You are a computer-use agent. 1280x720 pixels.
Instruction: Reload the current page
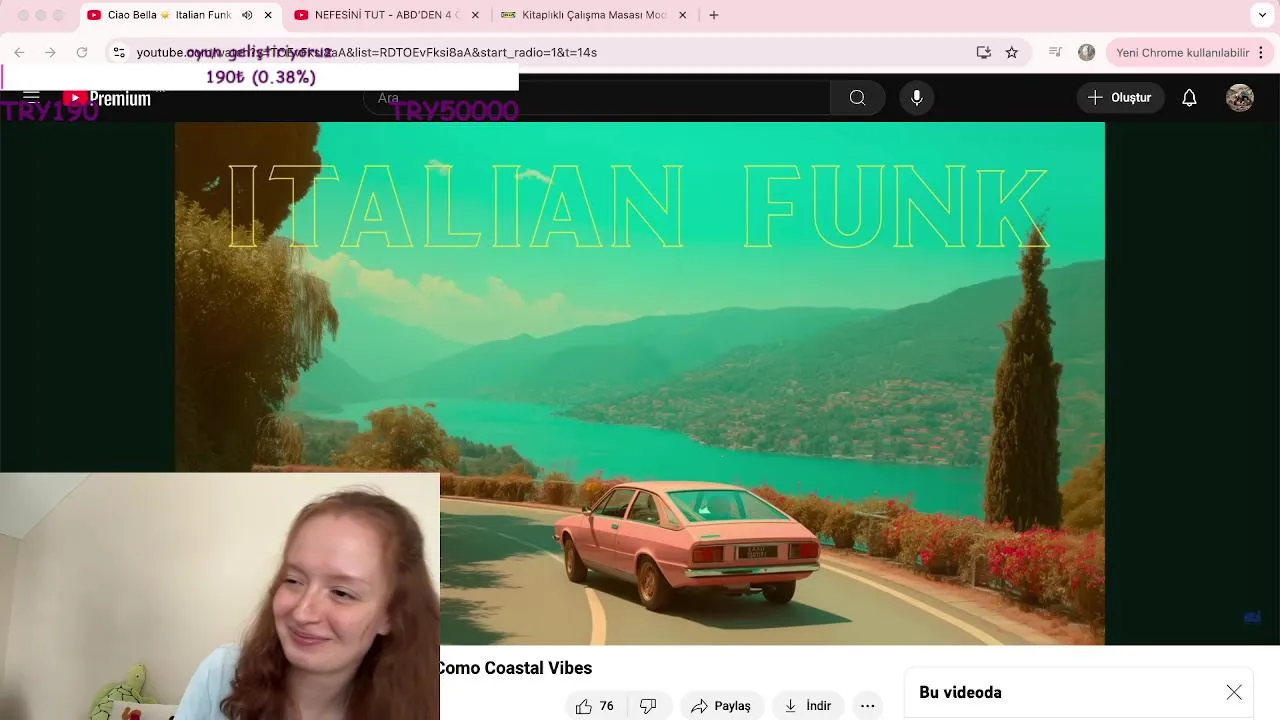(82, 52)
